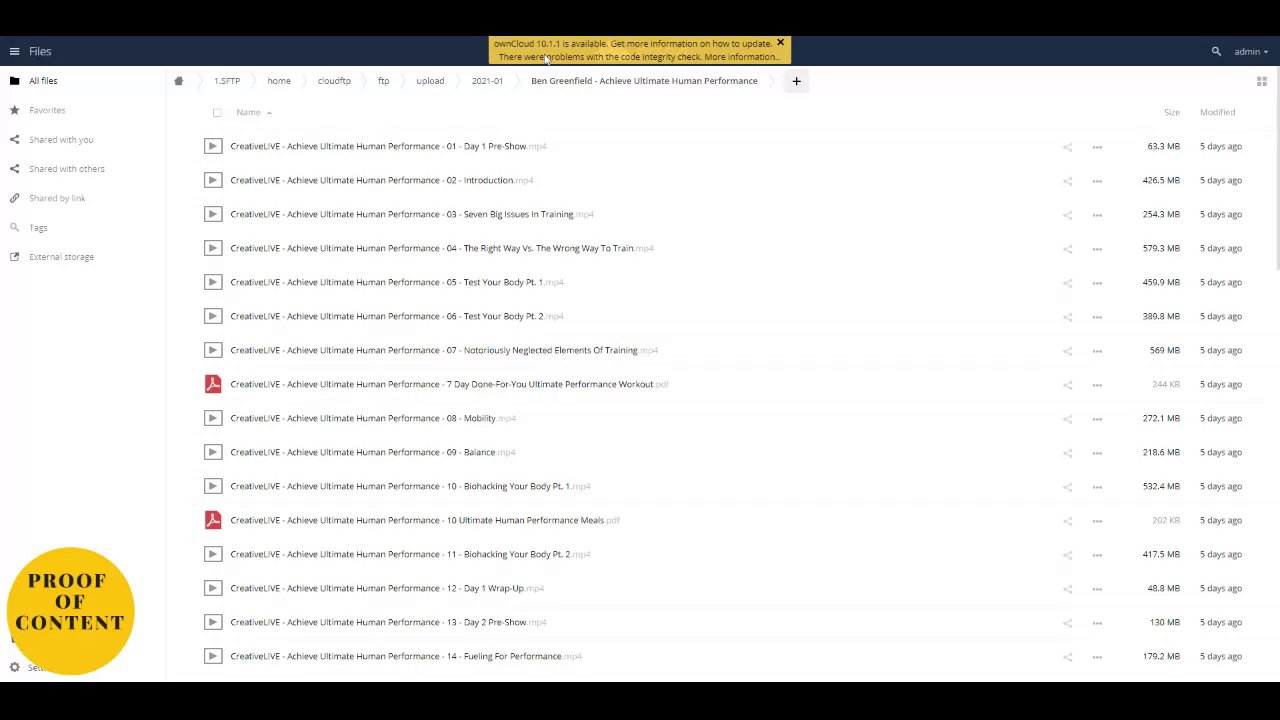Open more actions for 04 - The Right Way
The image size is (1280, 720).
[1097, 248]
